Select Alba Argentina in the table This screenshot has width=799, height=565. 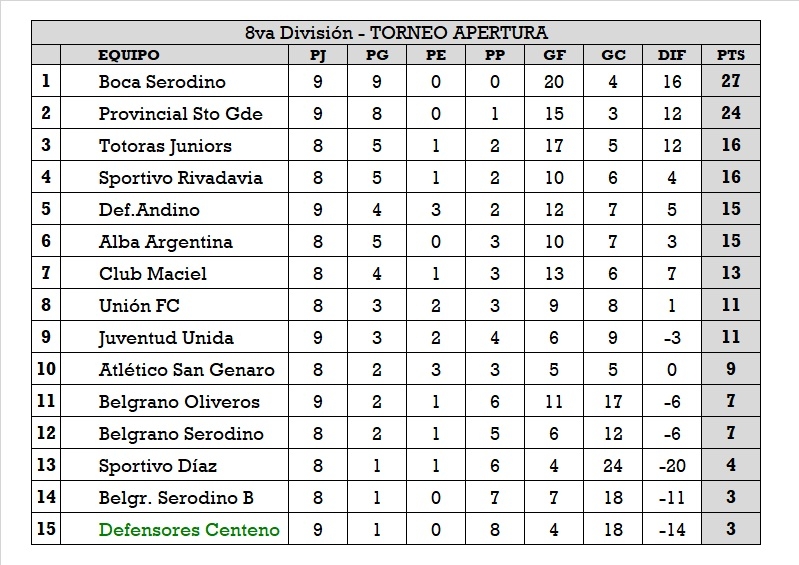click(x=165, y=242)
